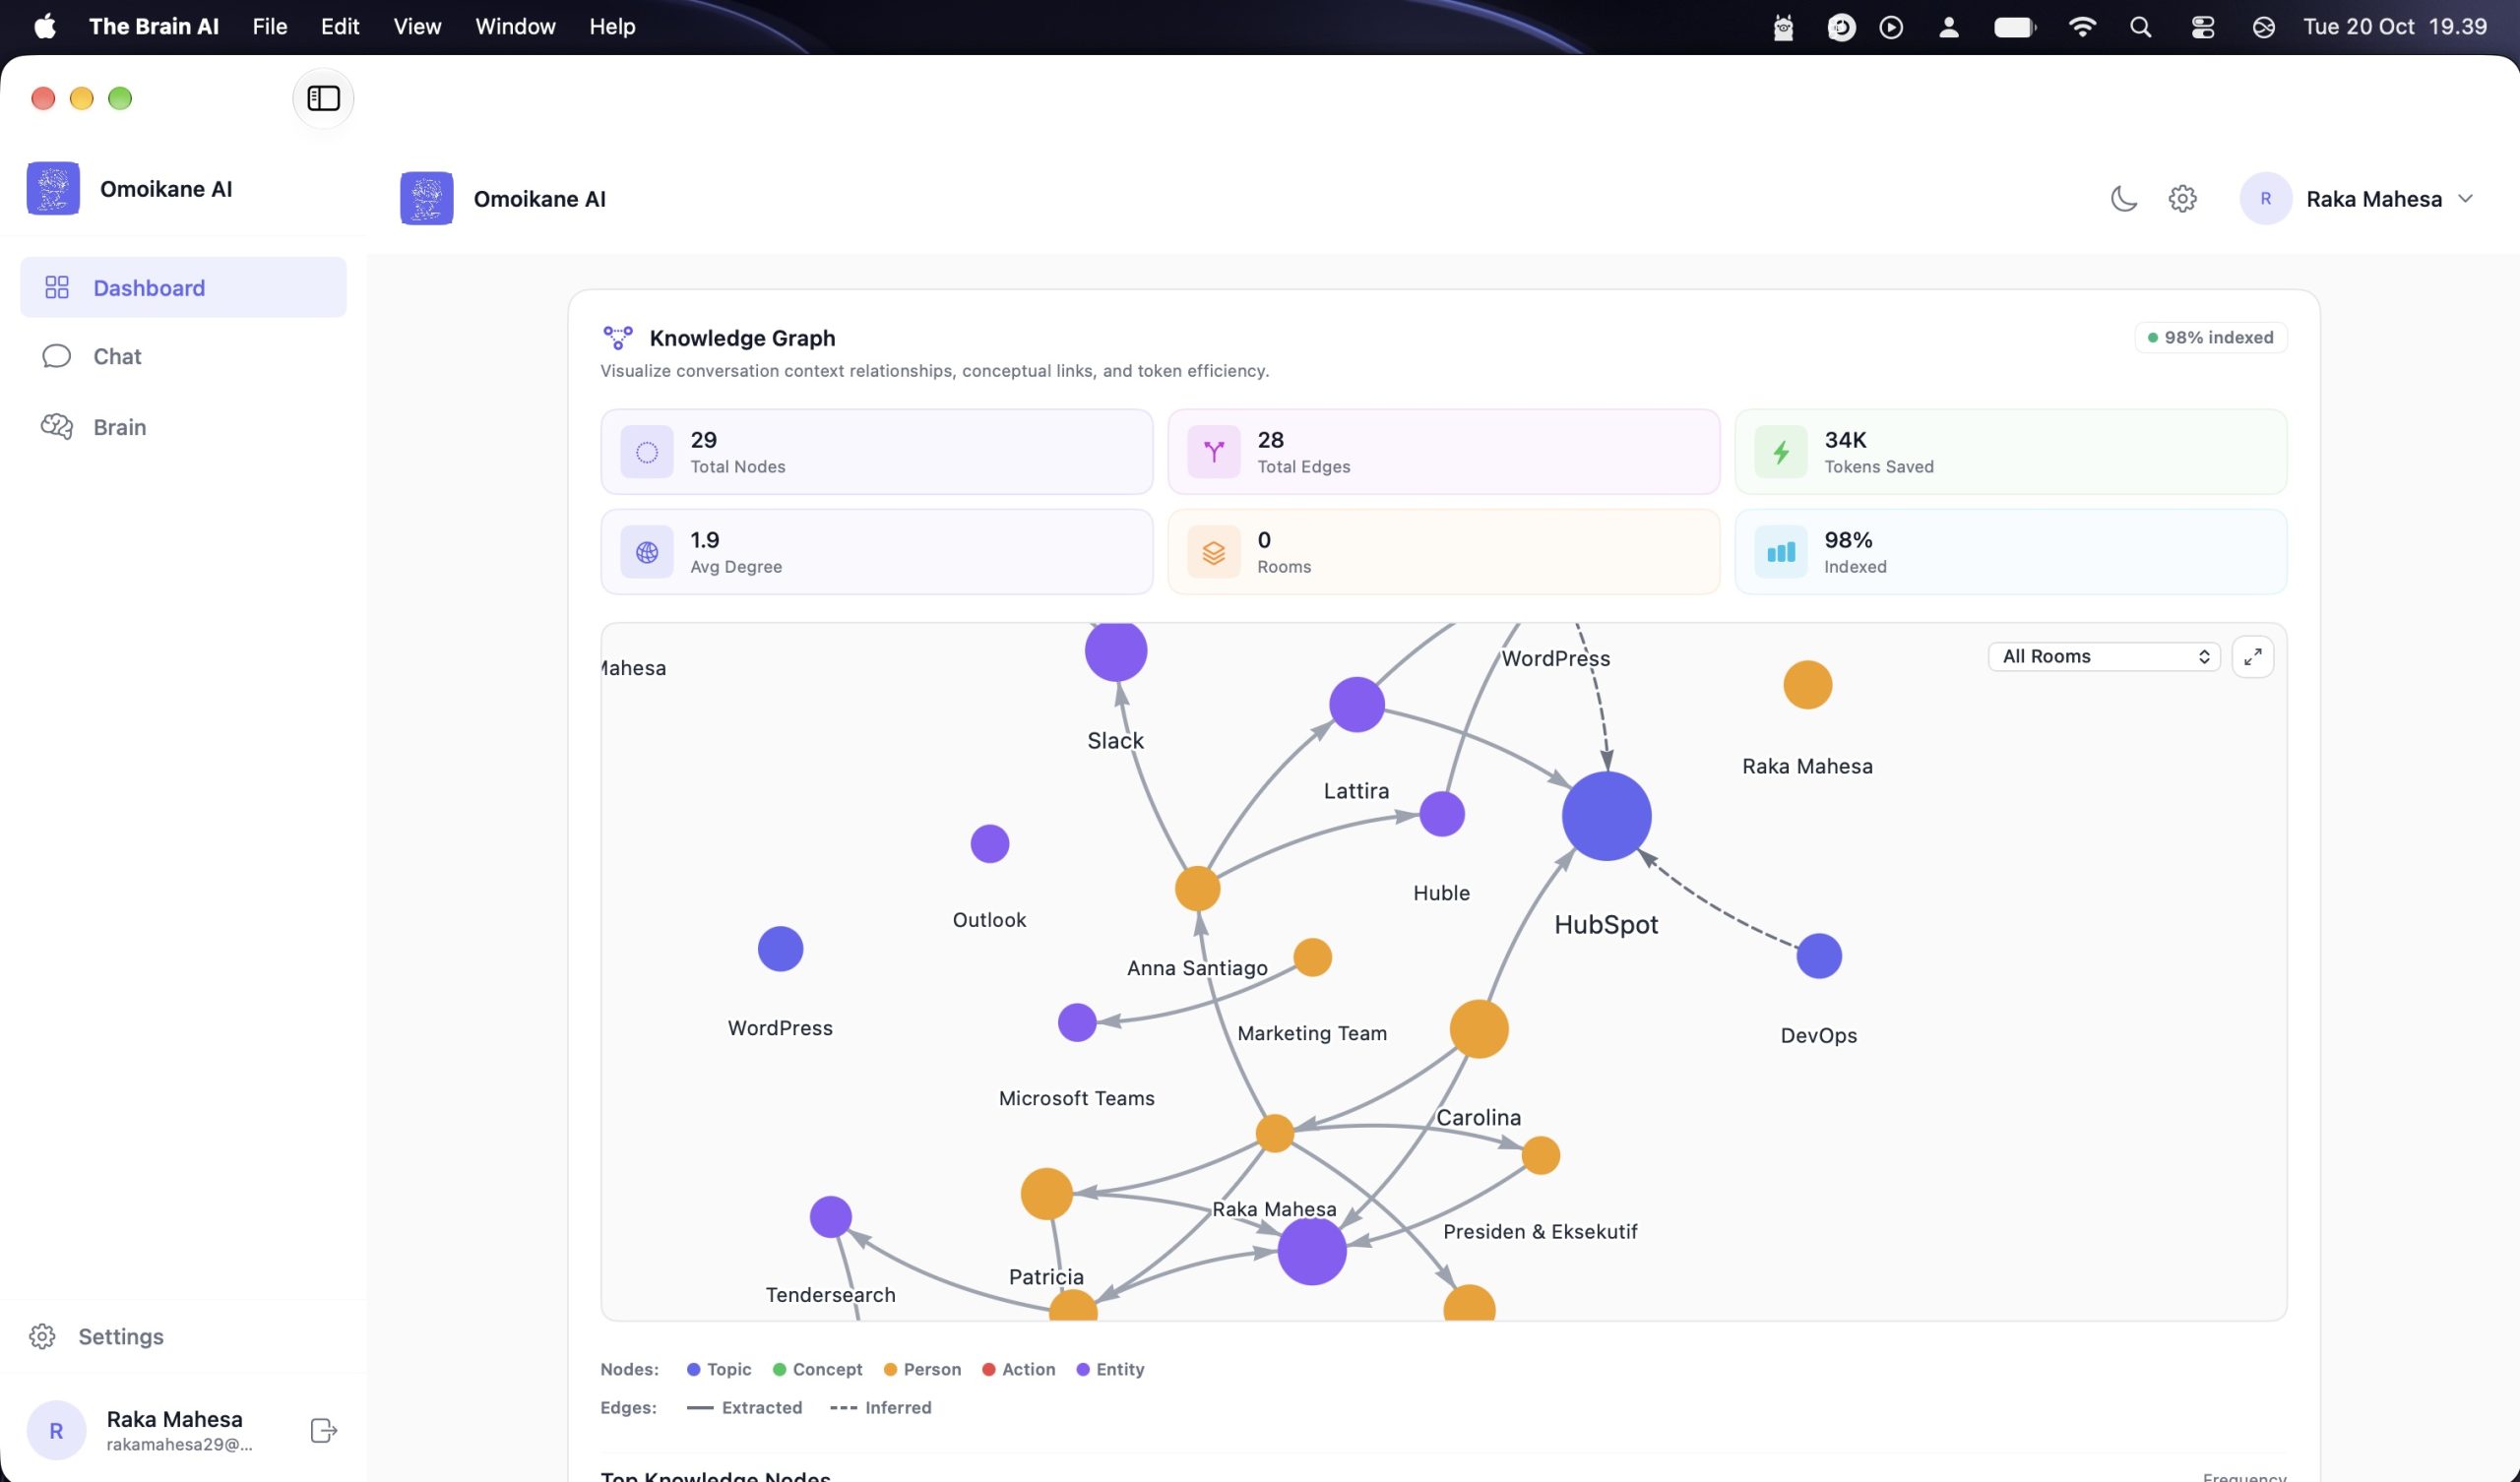Click the Extracted edges legend entry
The width and height of the screenshot is (2520, 1482).
[744, 1408]
